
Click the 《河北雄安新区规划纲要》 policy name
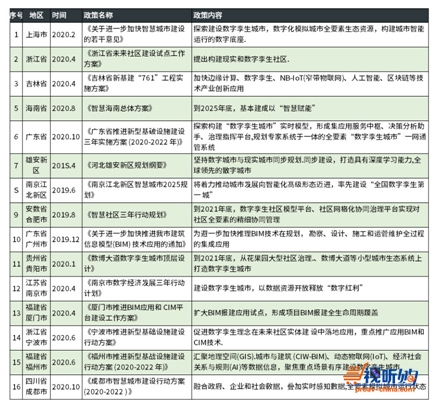[126, 165]
